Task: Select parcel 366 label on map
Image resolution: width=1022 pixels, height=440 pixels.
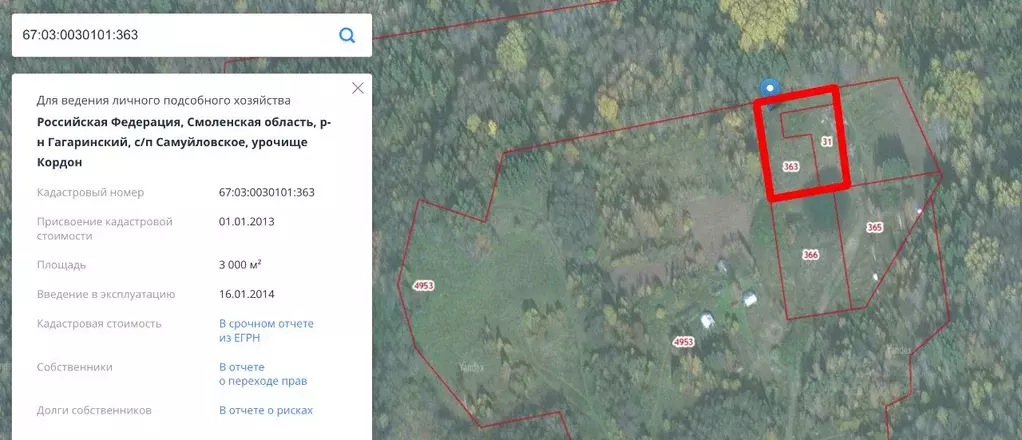Action: coord(810,255)
